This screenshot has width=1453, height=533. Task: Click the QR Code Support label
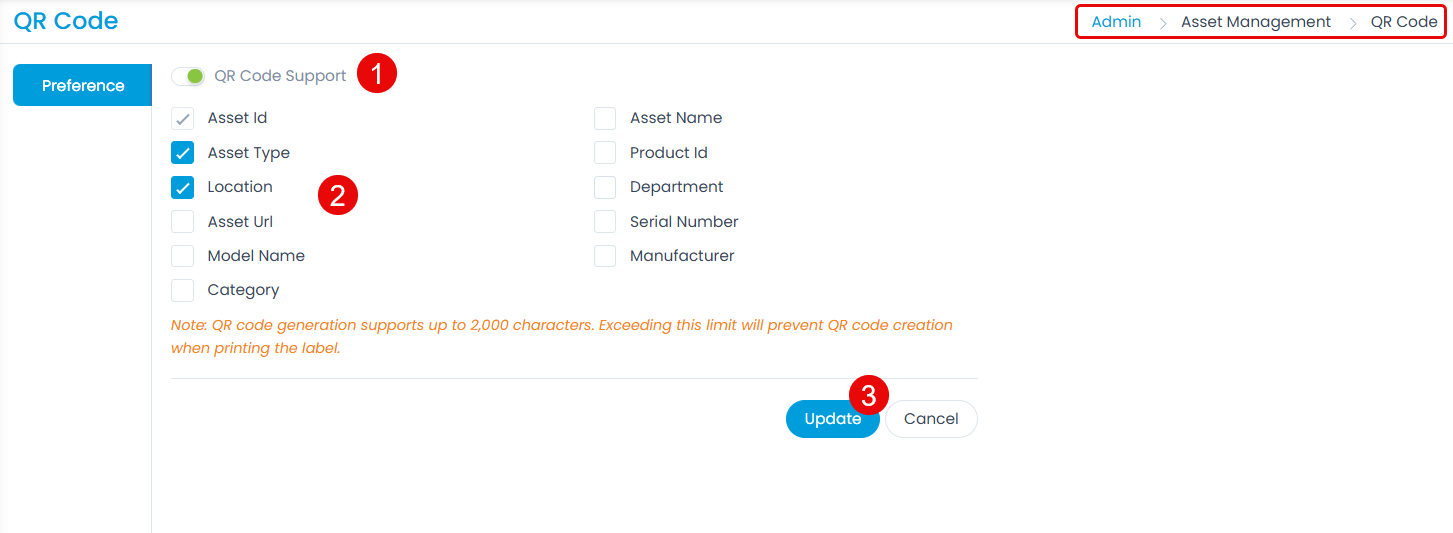click(x=280, y=76)
